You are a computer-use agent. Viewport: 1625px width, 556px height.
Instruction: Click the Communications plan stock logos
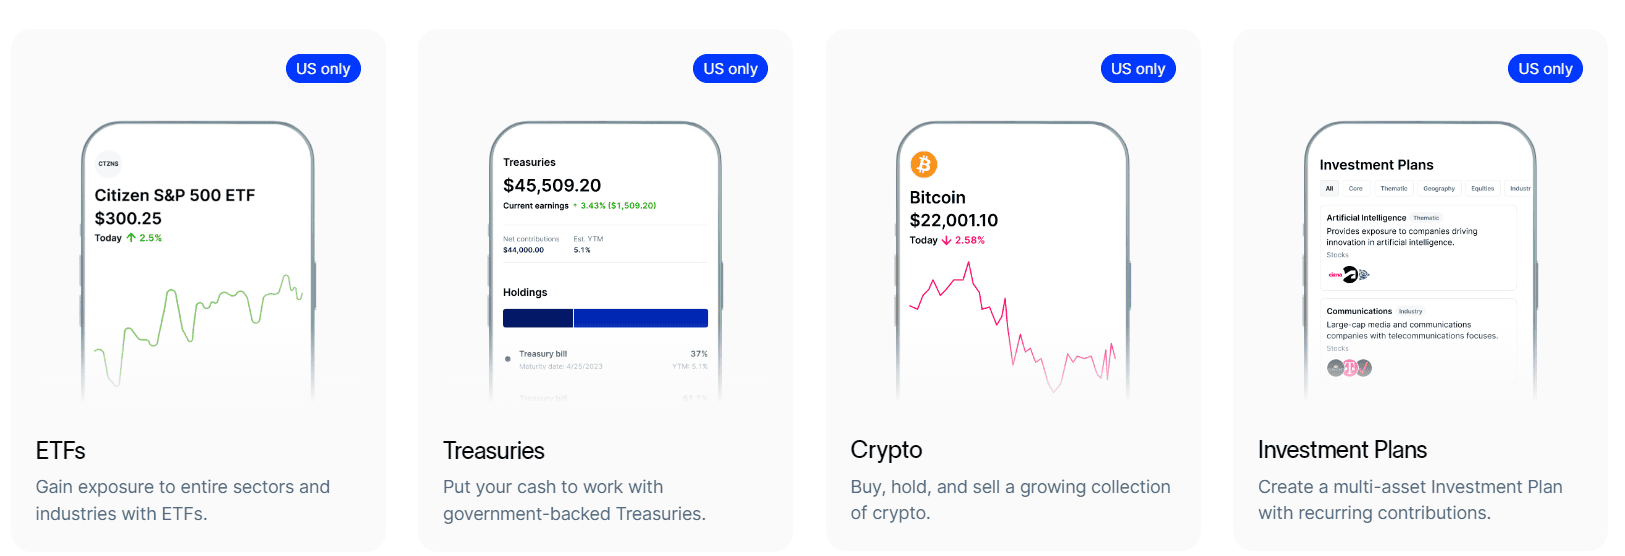[1349, 368]
